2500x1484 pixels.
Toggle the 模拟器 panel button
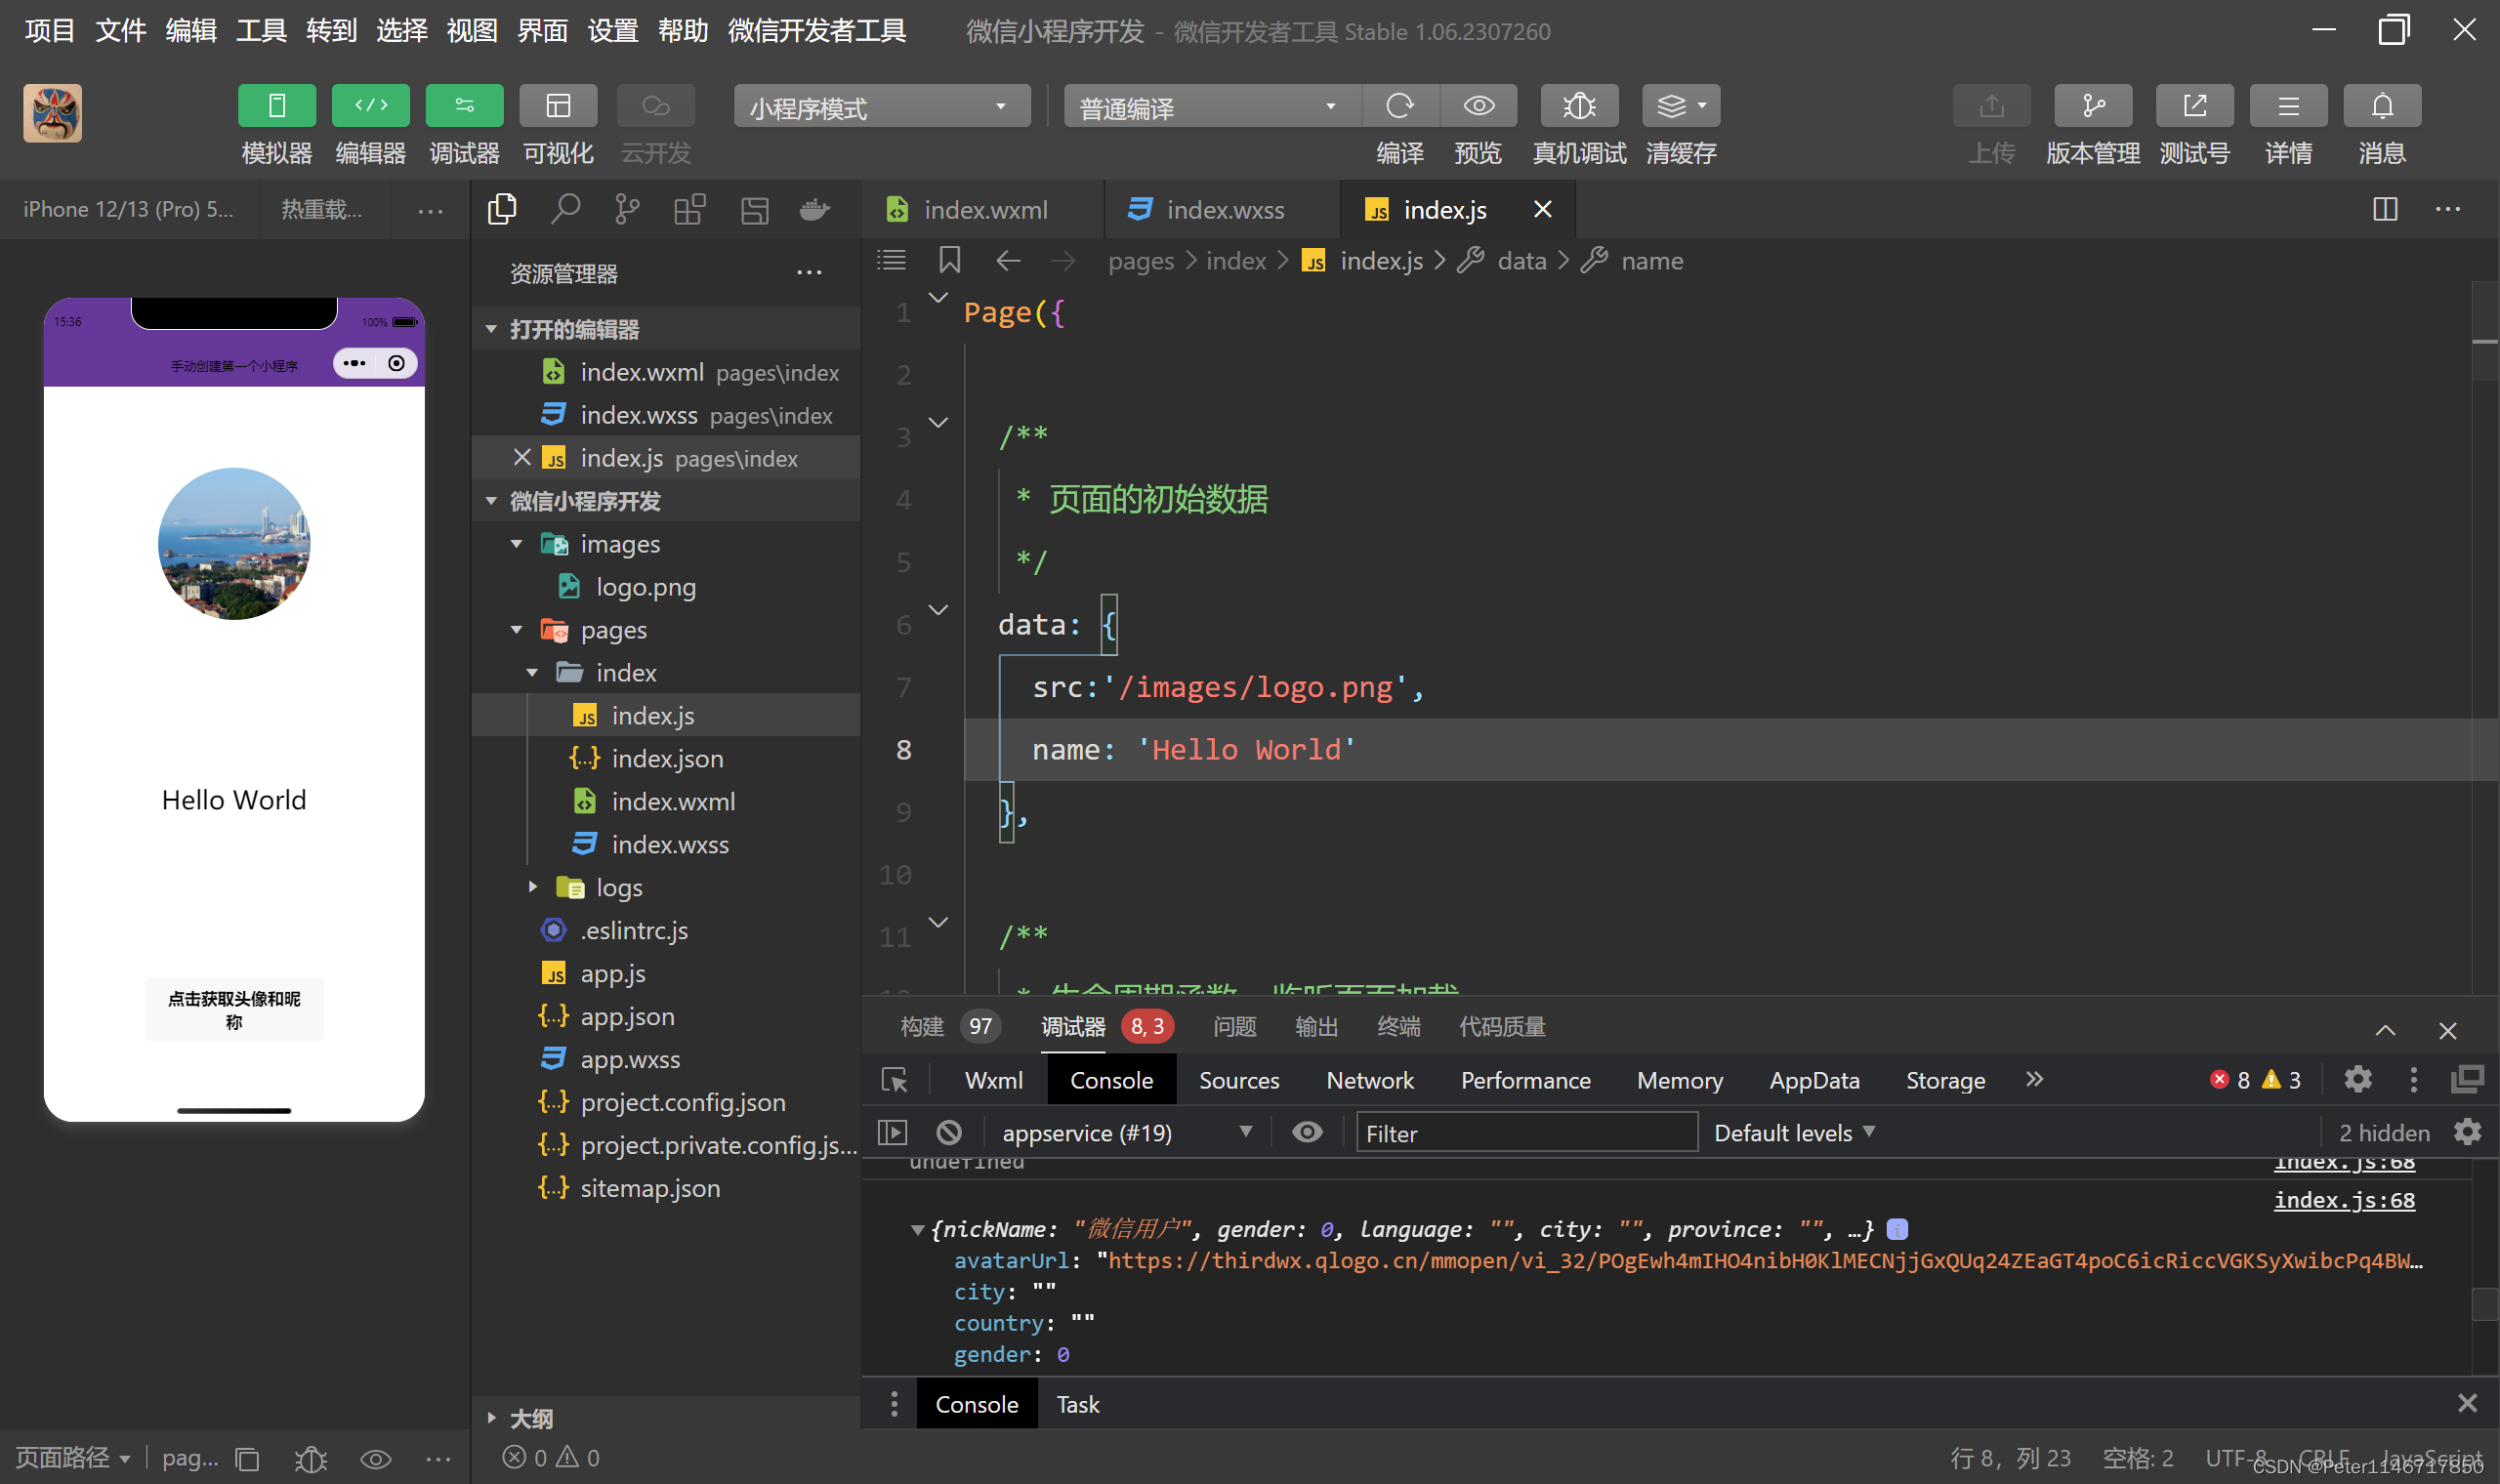pos(277,106)
